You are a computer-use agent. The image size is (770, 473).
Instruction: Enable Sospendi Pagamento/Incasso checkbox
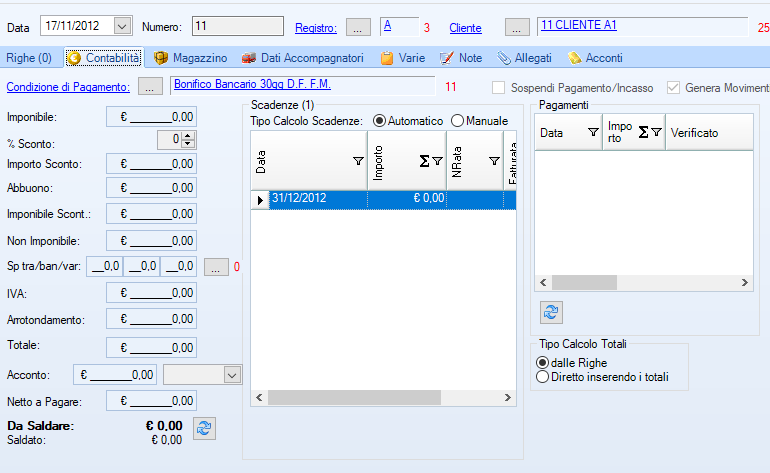click(501, 88)
